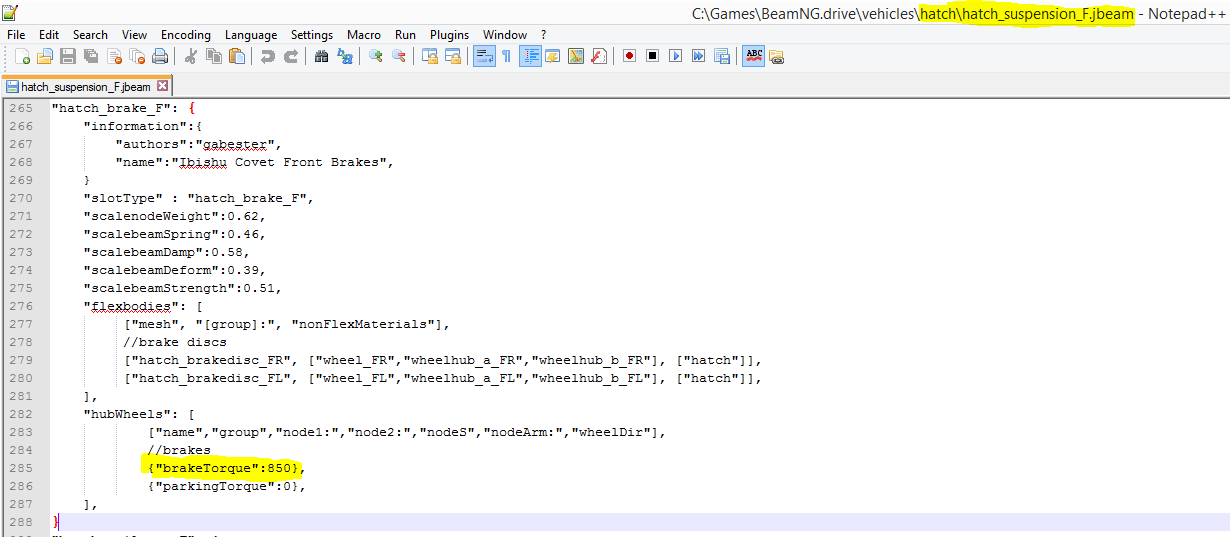Click the //brake discs comment line
This screenshot has height=537, width=1230.
coord(175,342)
